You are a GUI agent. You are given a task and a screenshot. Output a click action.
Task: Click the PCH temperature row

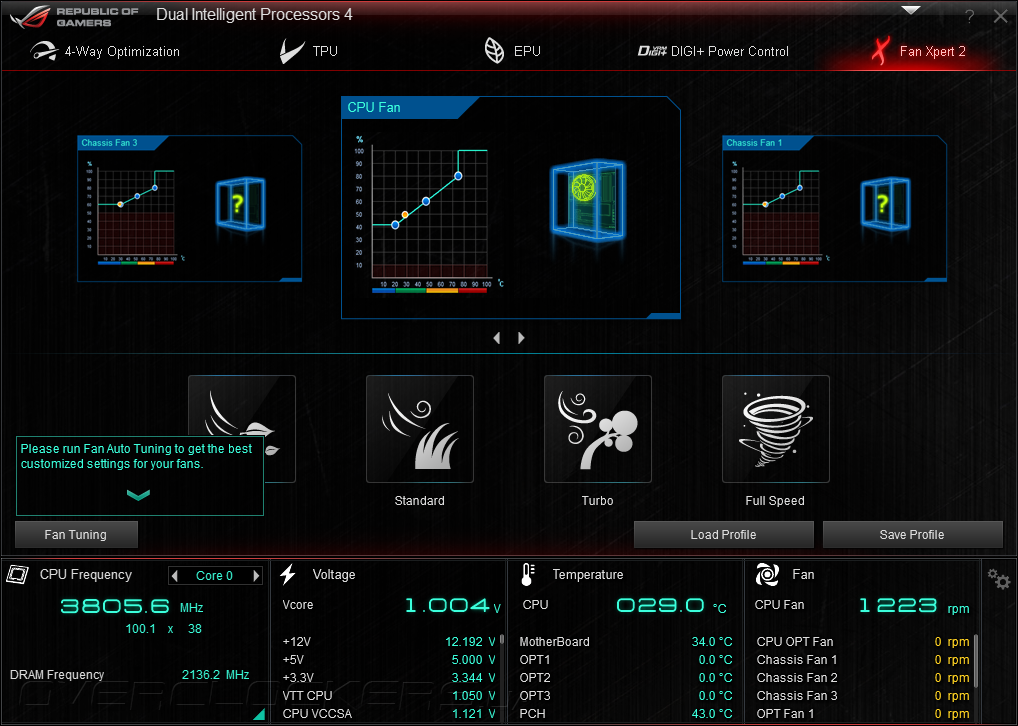[x=626, y=714]
